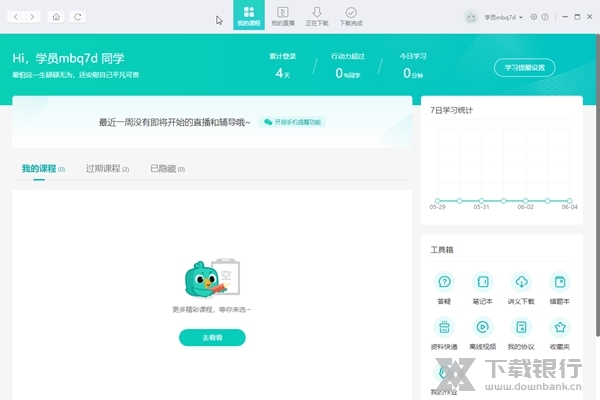
Task: Click the empty-course bird mascot image
Action: (212, 278)
